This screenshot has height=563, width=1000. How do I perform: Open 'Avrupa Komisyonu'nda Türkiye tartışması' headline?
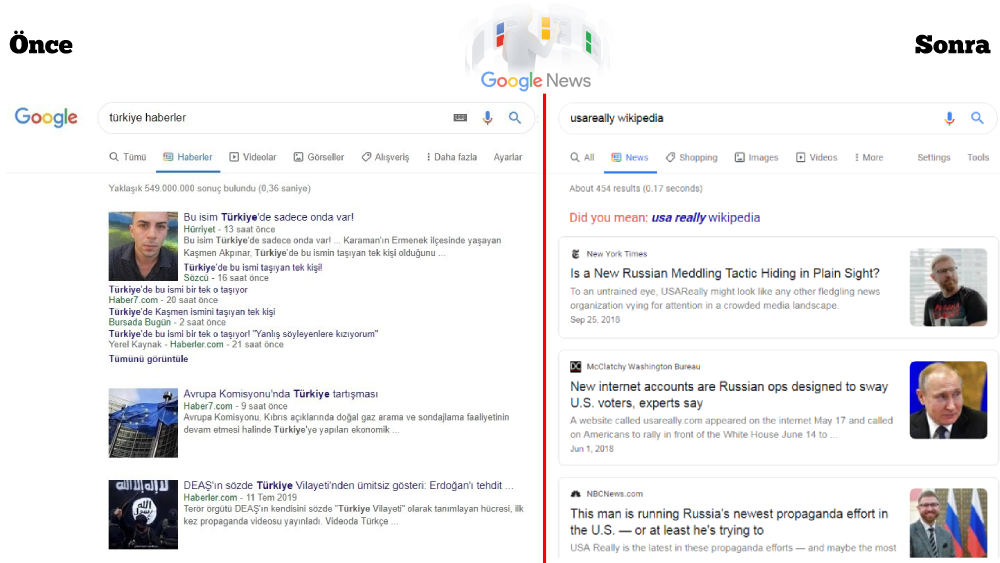click(x=281, y=394)
